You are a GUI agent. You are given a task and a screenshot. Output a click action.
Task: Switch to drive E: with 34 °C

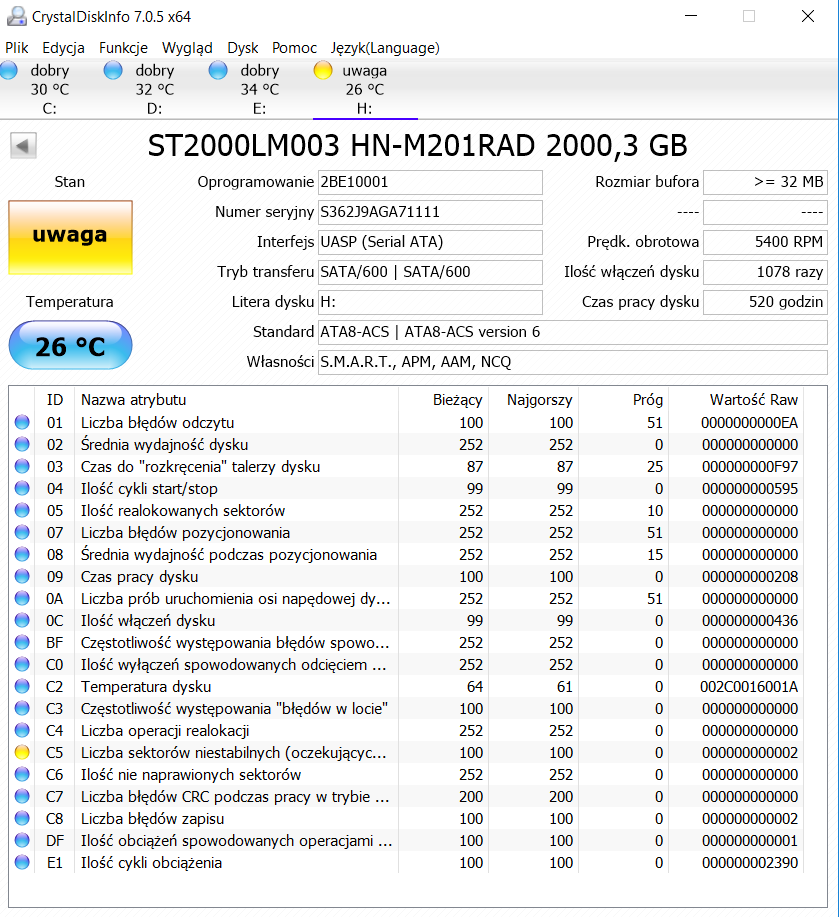click(x=260, y=89)
